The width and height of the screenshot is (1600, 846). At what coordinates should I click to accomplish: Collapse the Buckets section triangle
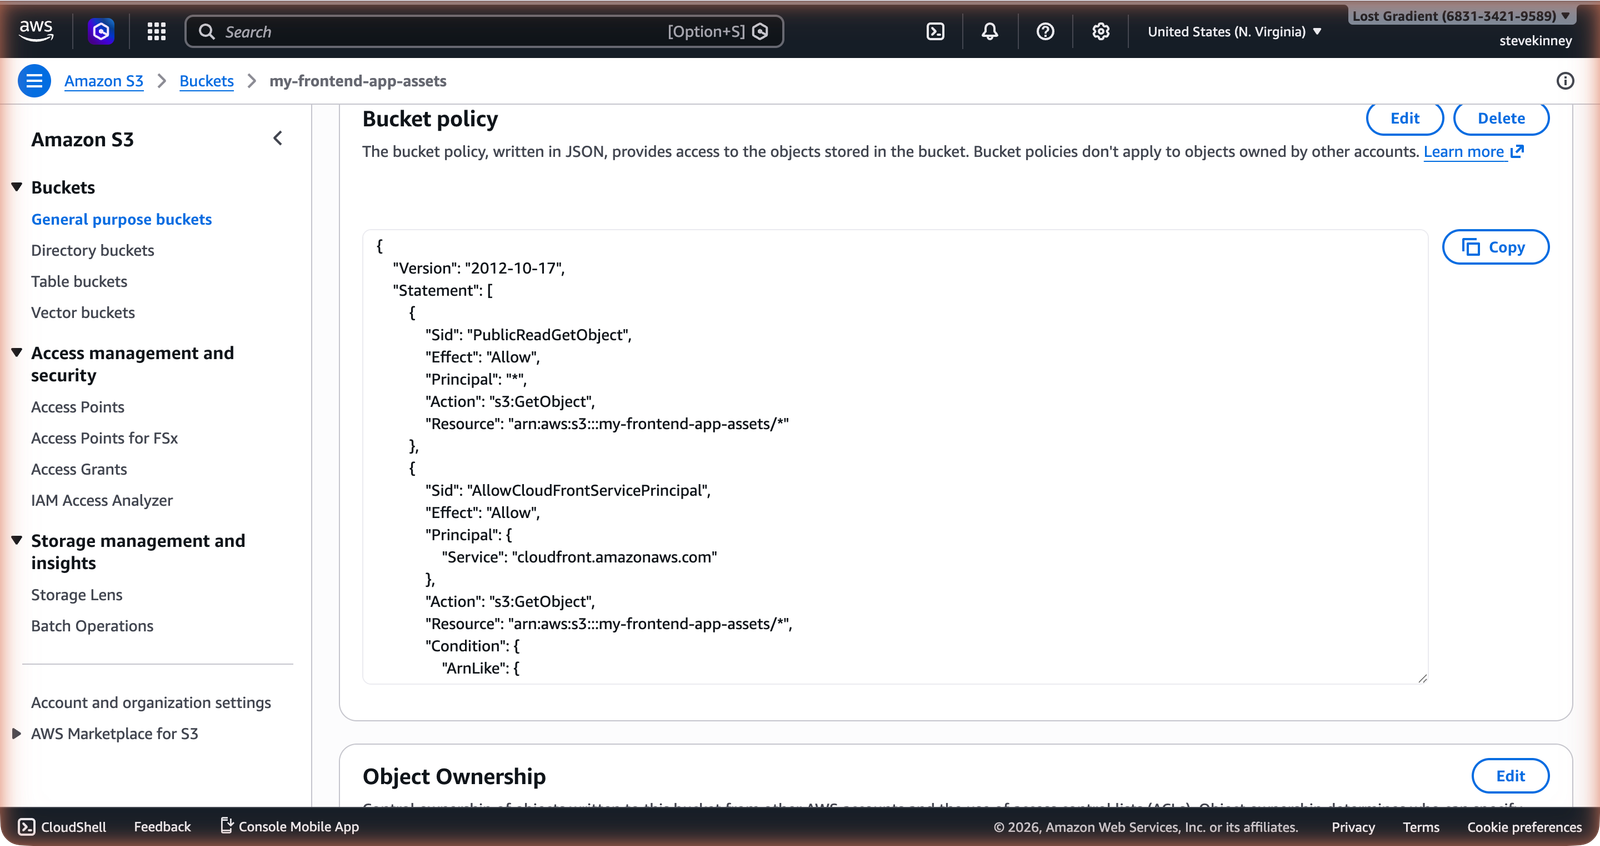[17, 187]
